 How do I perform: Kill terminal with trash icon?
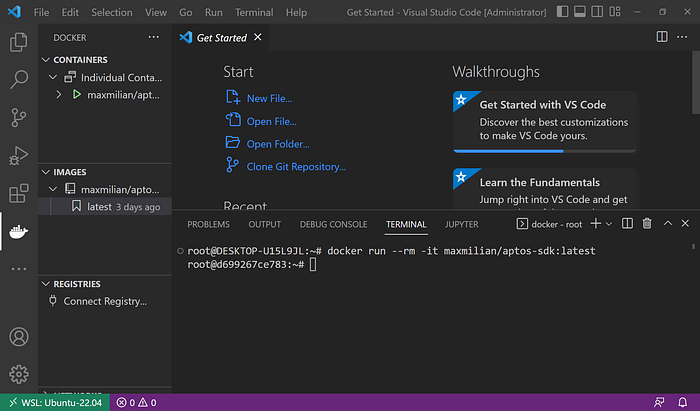(x=647, y=224)
